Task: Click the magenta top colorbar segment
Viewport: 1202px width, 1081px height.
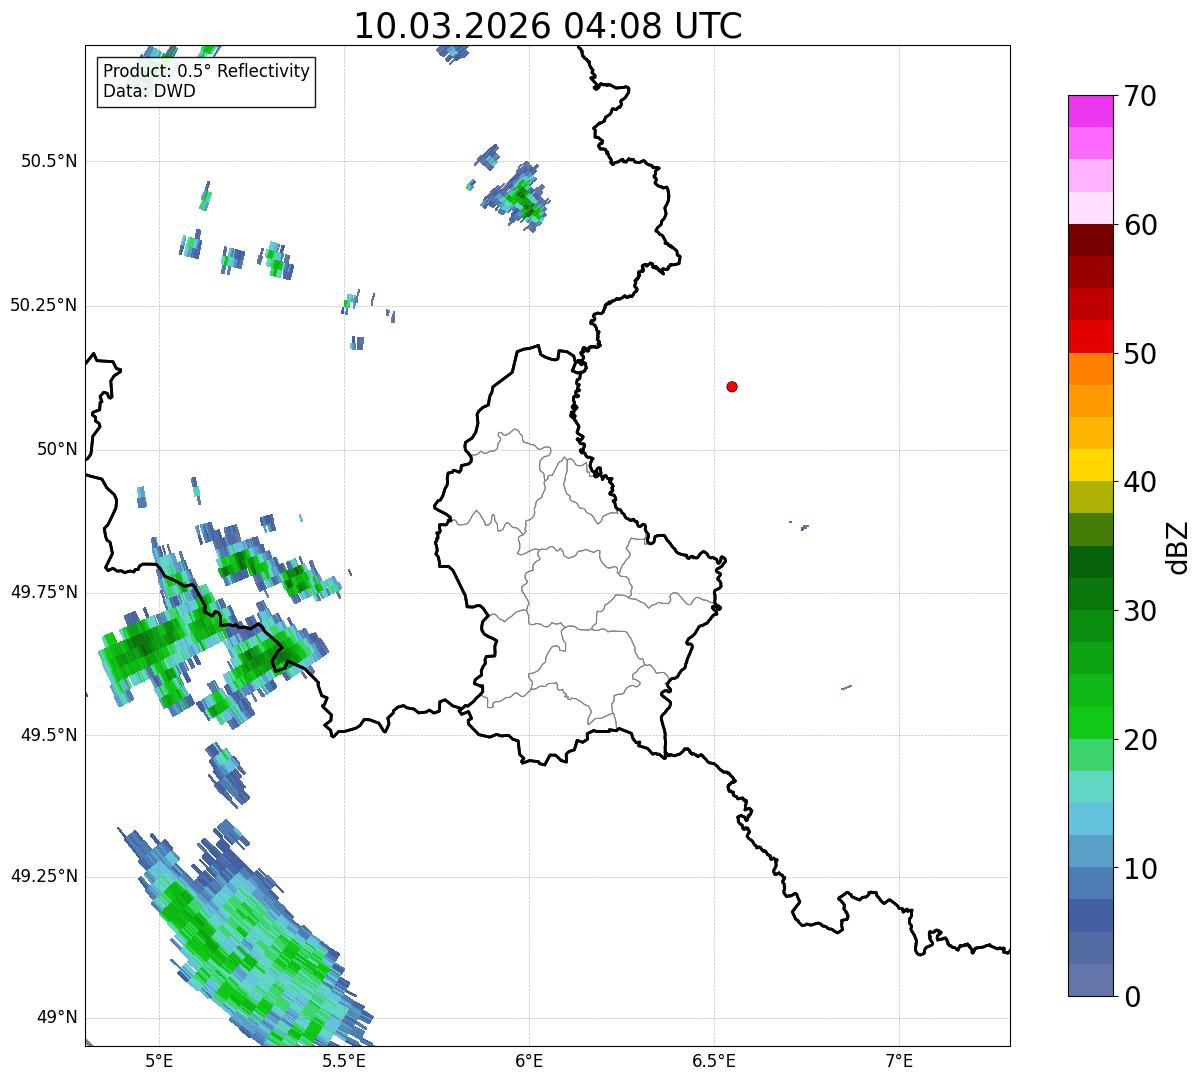Action: (1091, 111)
